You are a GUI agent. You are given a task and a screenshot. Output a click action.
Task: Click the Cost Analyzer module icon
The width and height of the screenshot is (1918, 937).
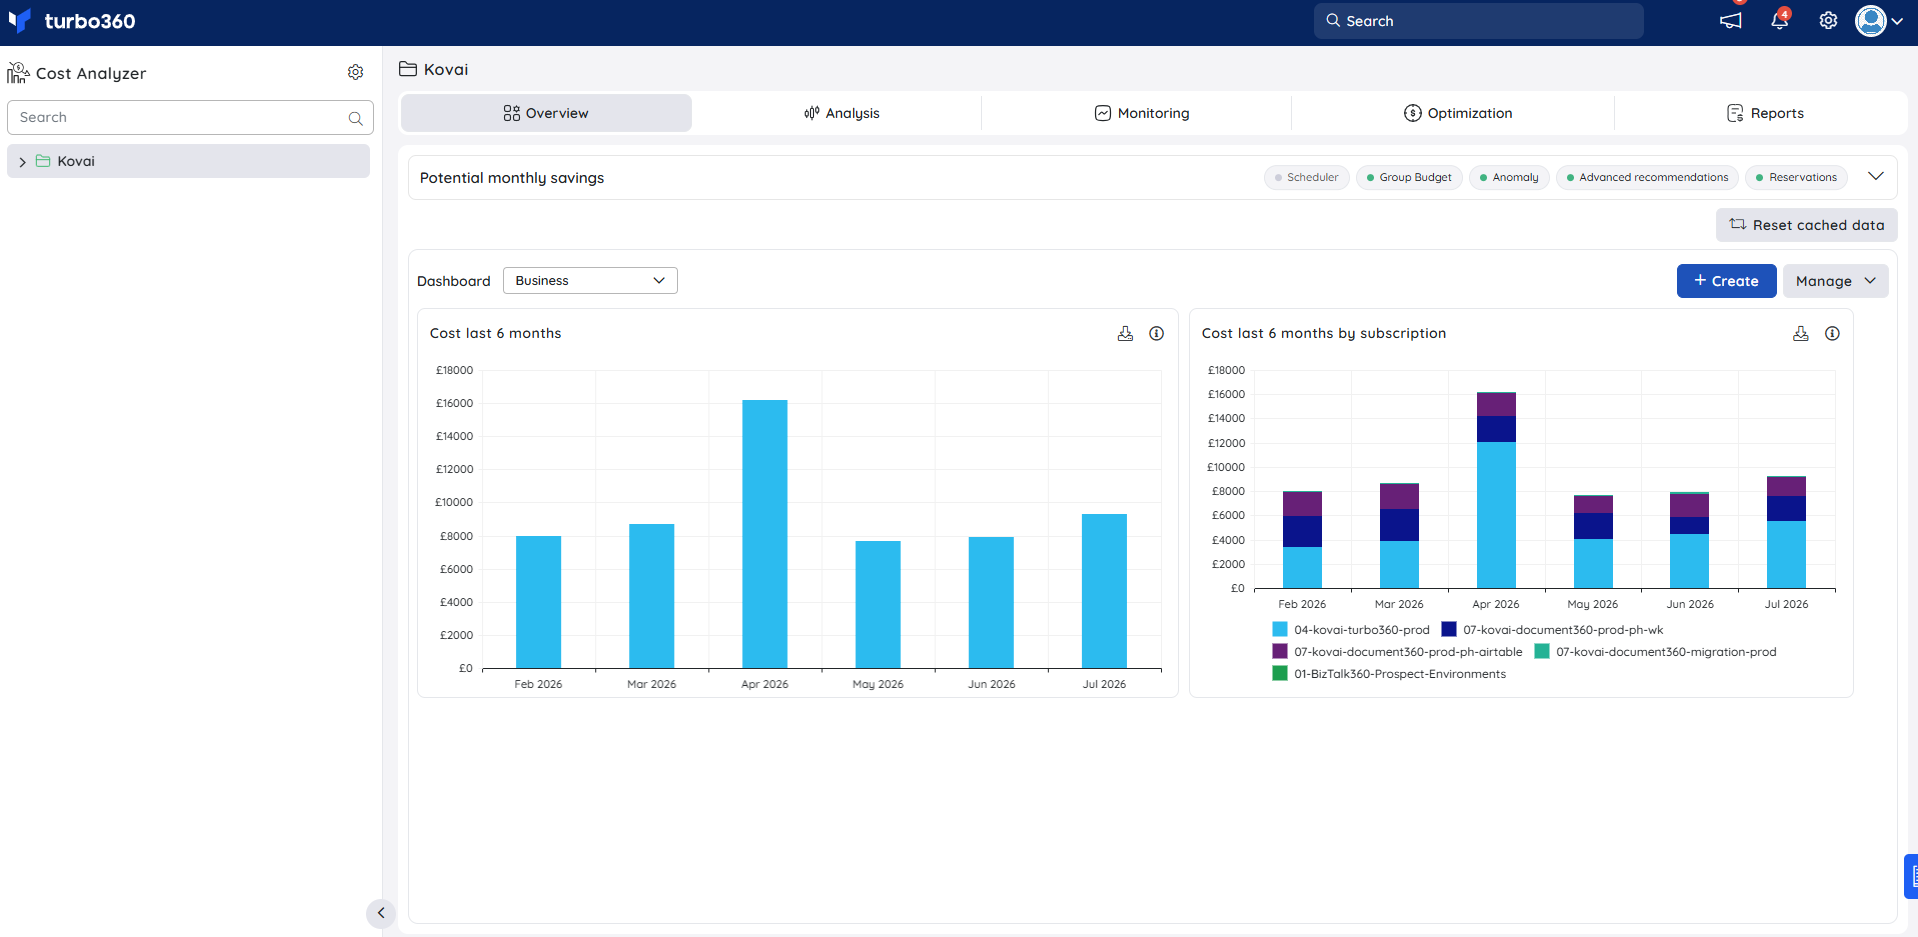[18, 73]
